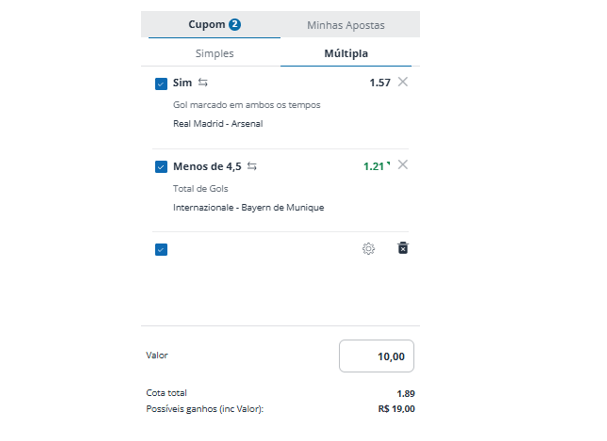Click the 1.57 odds value

pyautogui.click(x=379, y=83)
